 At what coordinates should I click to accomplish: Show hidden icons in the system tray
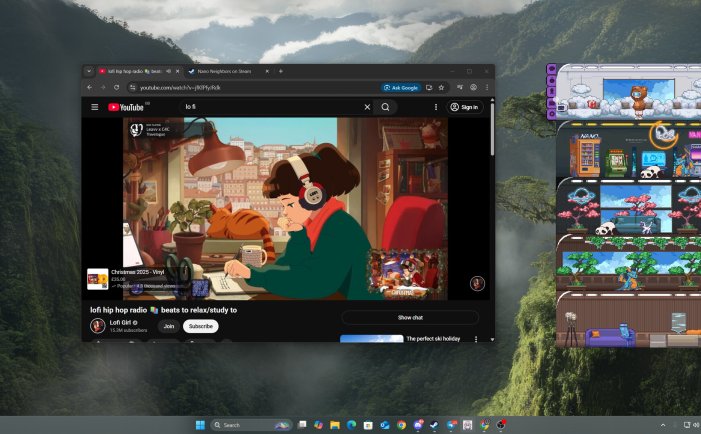point(662,425)
